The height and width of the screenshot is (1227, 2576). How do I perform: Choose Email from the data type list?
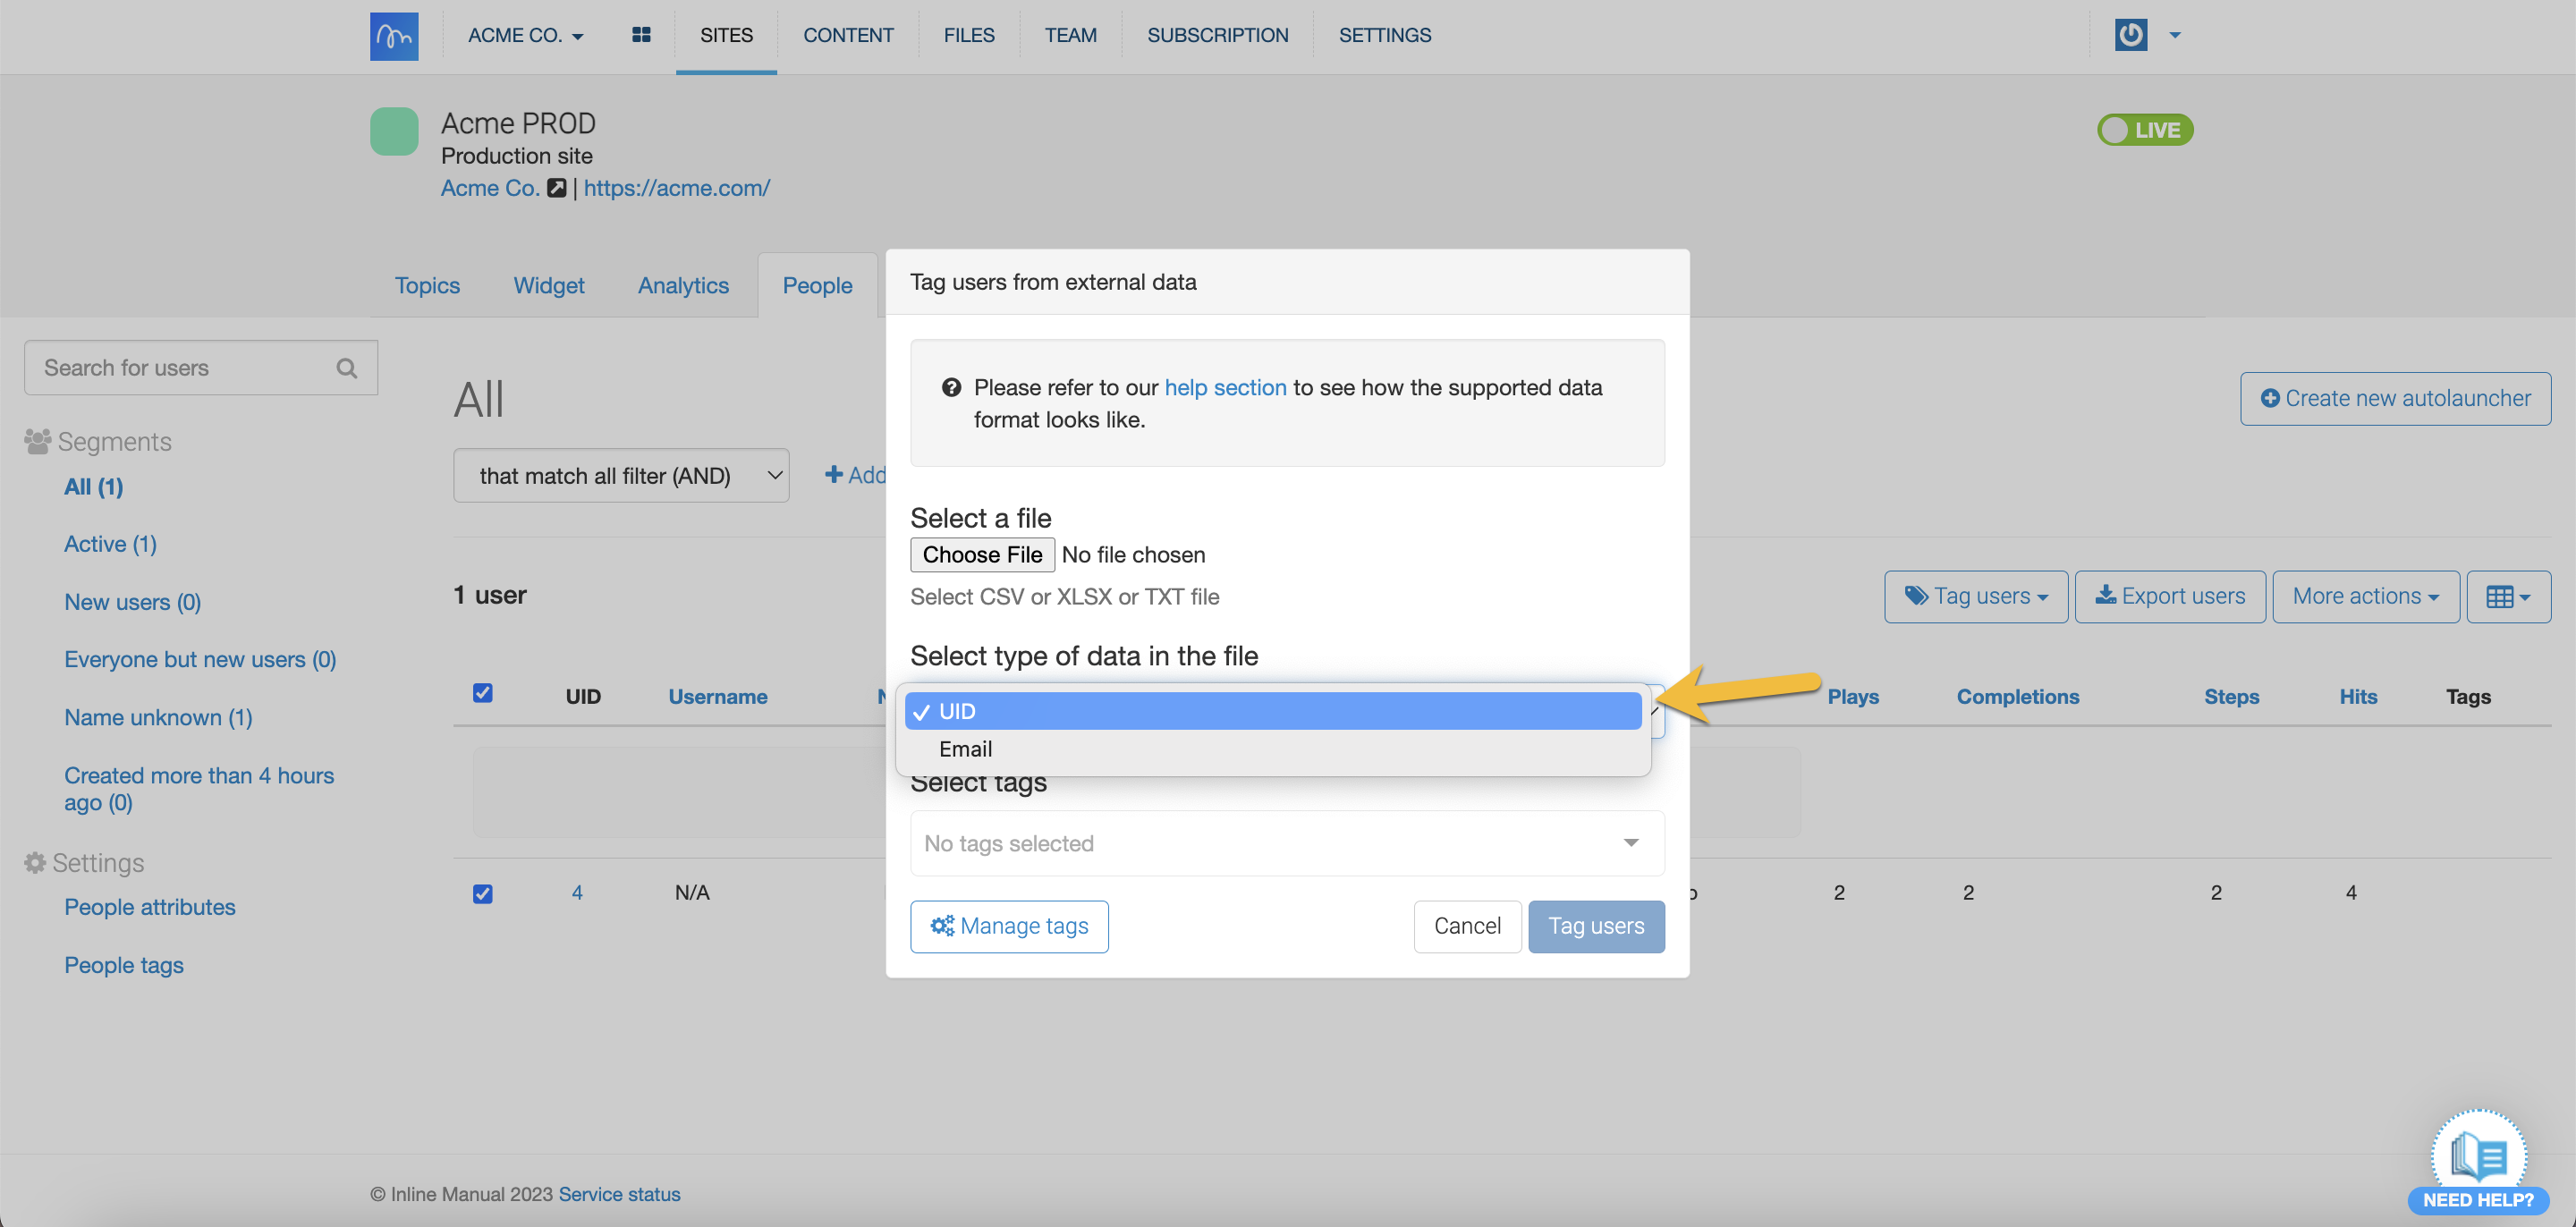965,749
